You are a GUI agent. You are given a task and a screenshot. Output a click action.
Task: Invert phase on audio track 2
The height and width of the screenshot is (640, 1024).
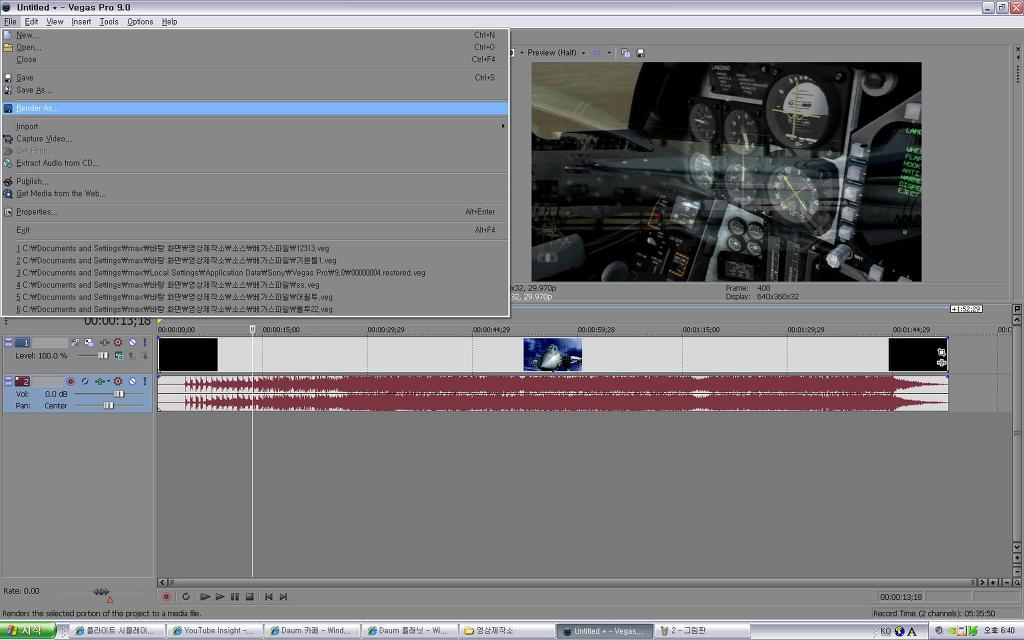(x=85, y=381)
